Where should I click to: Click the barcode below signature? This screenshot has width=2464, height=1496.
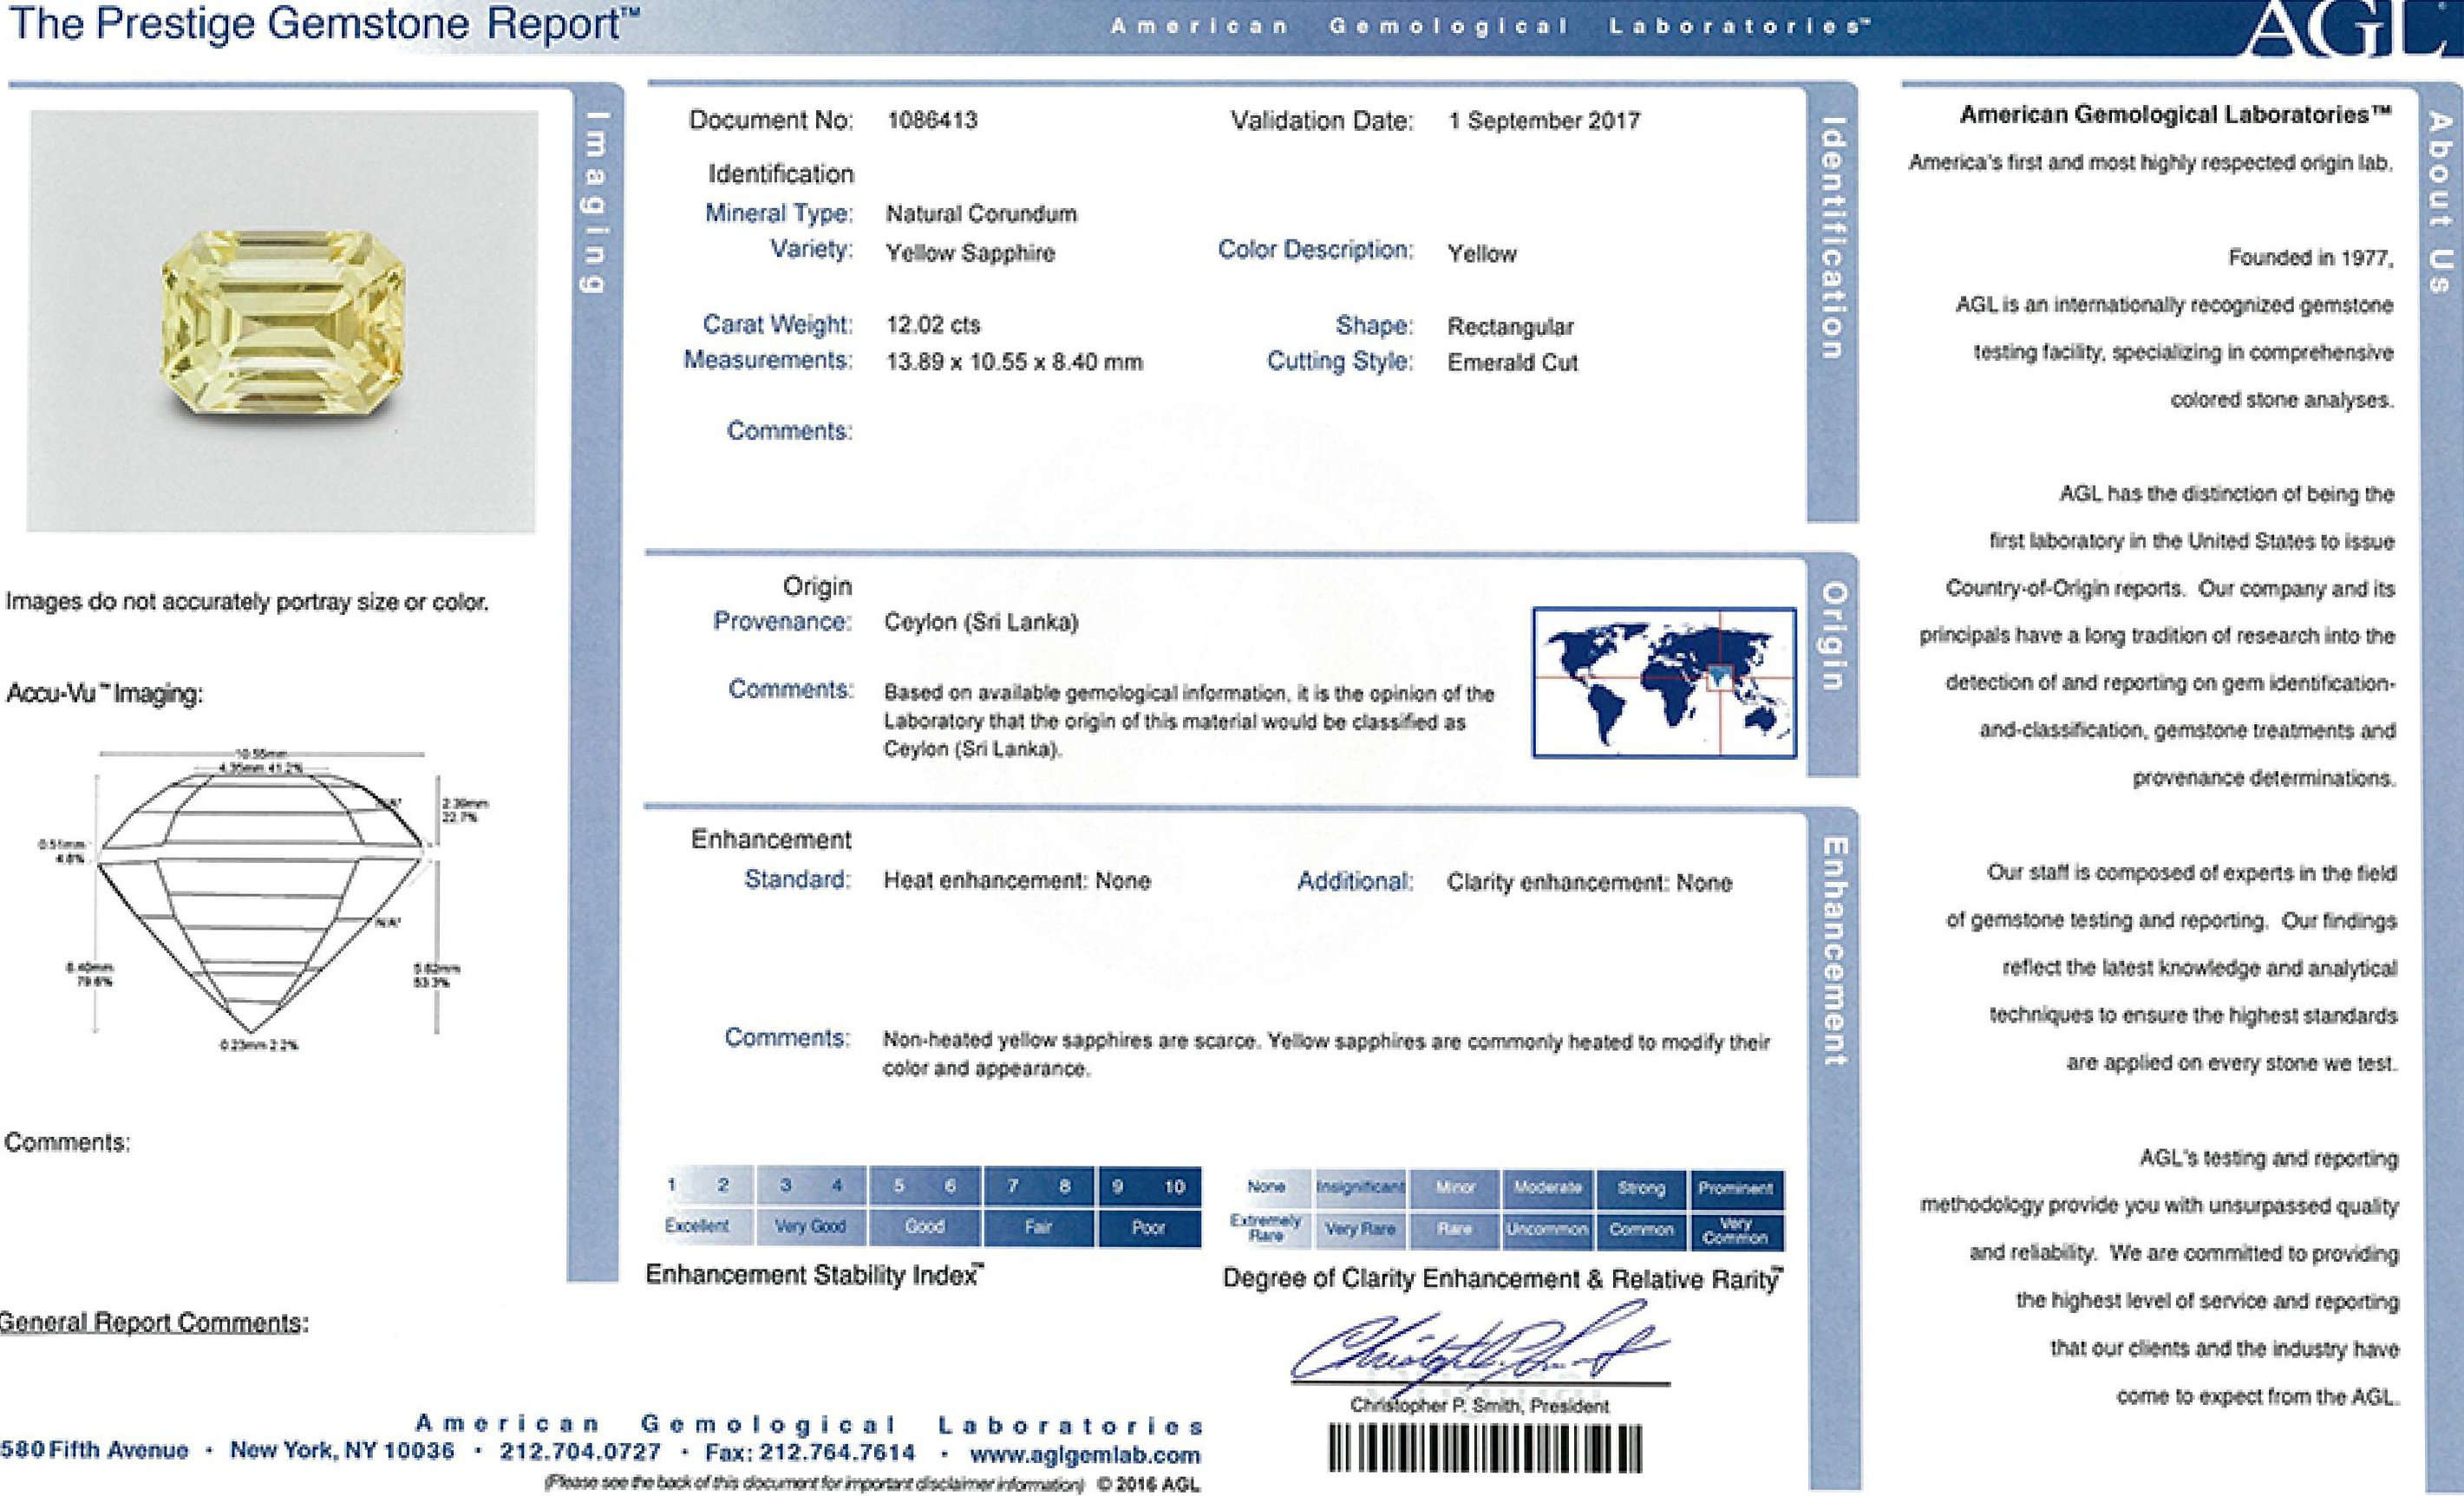click(x=1485, y=1448)
